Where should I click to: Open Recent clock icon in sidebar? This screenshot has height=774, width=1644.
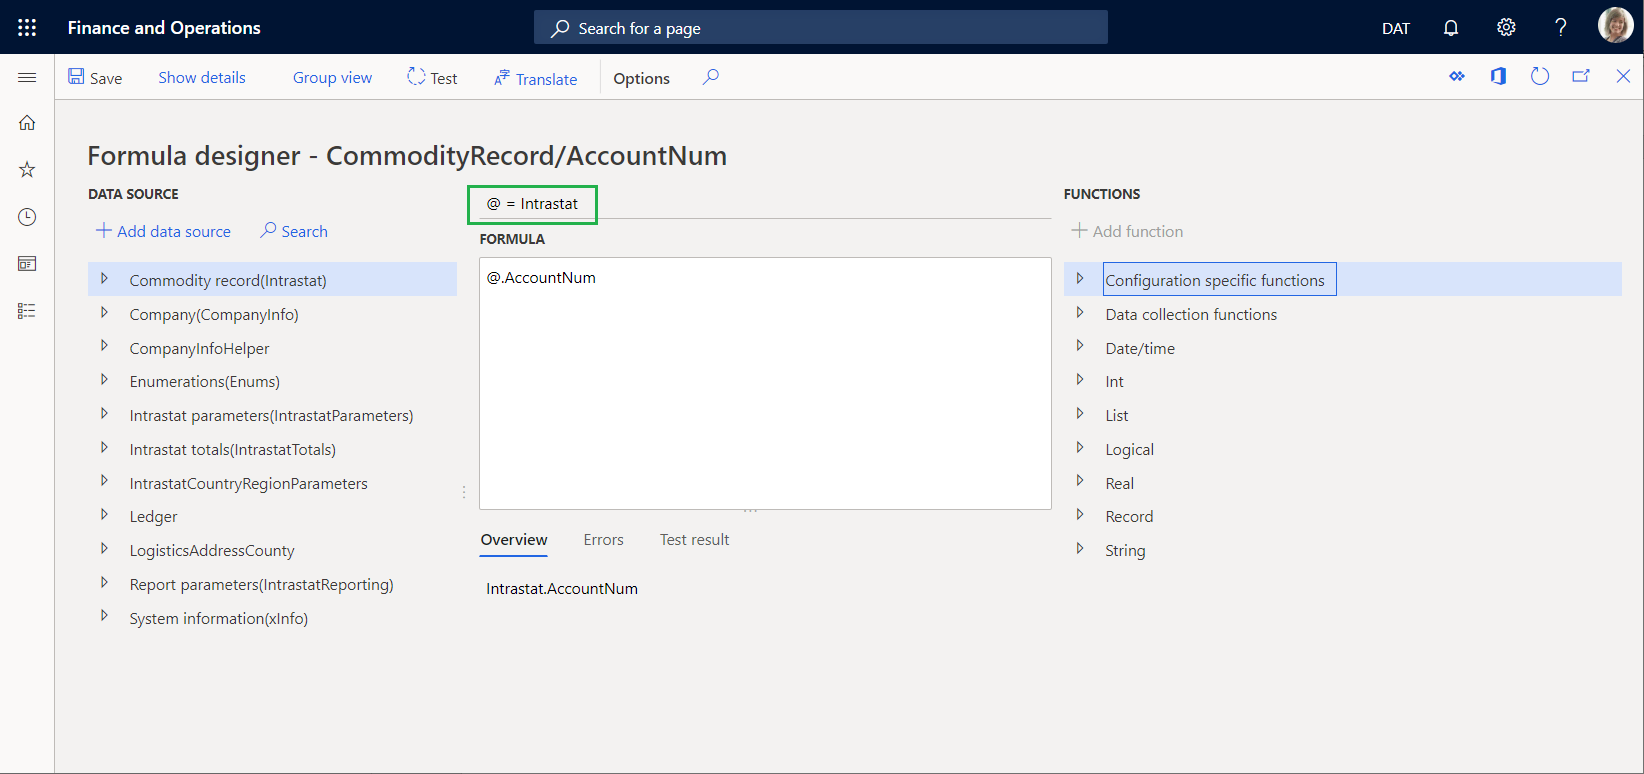(x=27, y=217)
